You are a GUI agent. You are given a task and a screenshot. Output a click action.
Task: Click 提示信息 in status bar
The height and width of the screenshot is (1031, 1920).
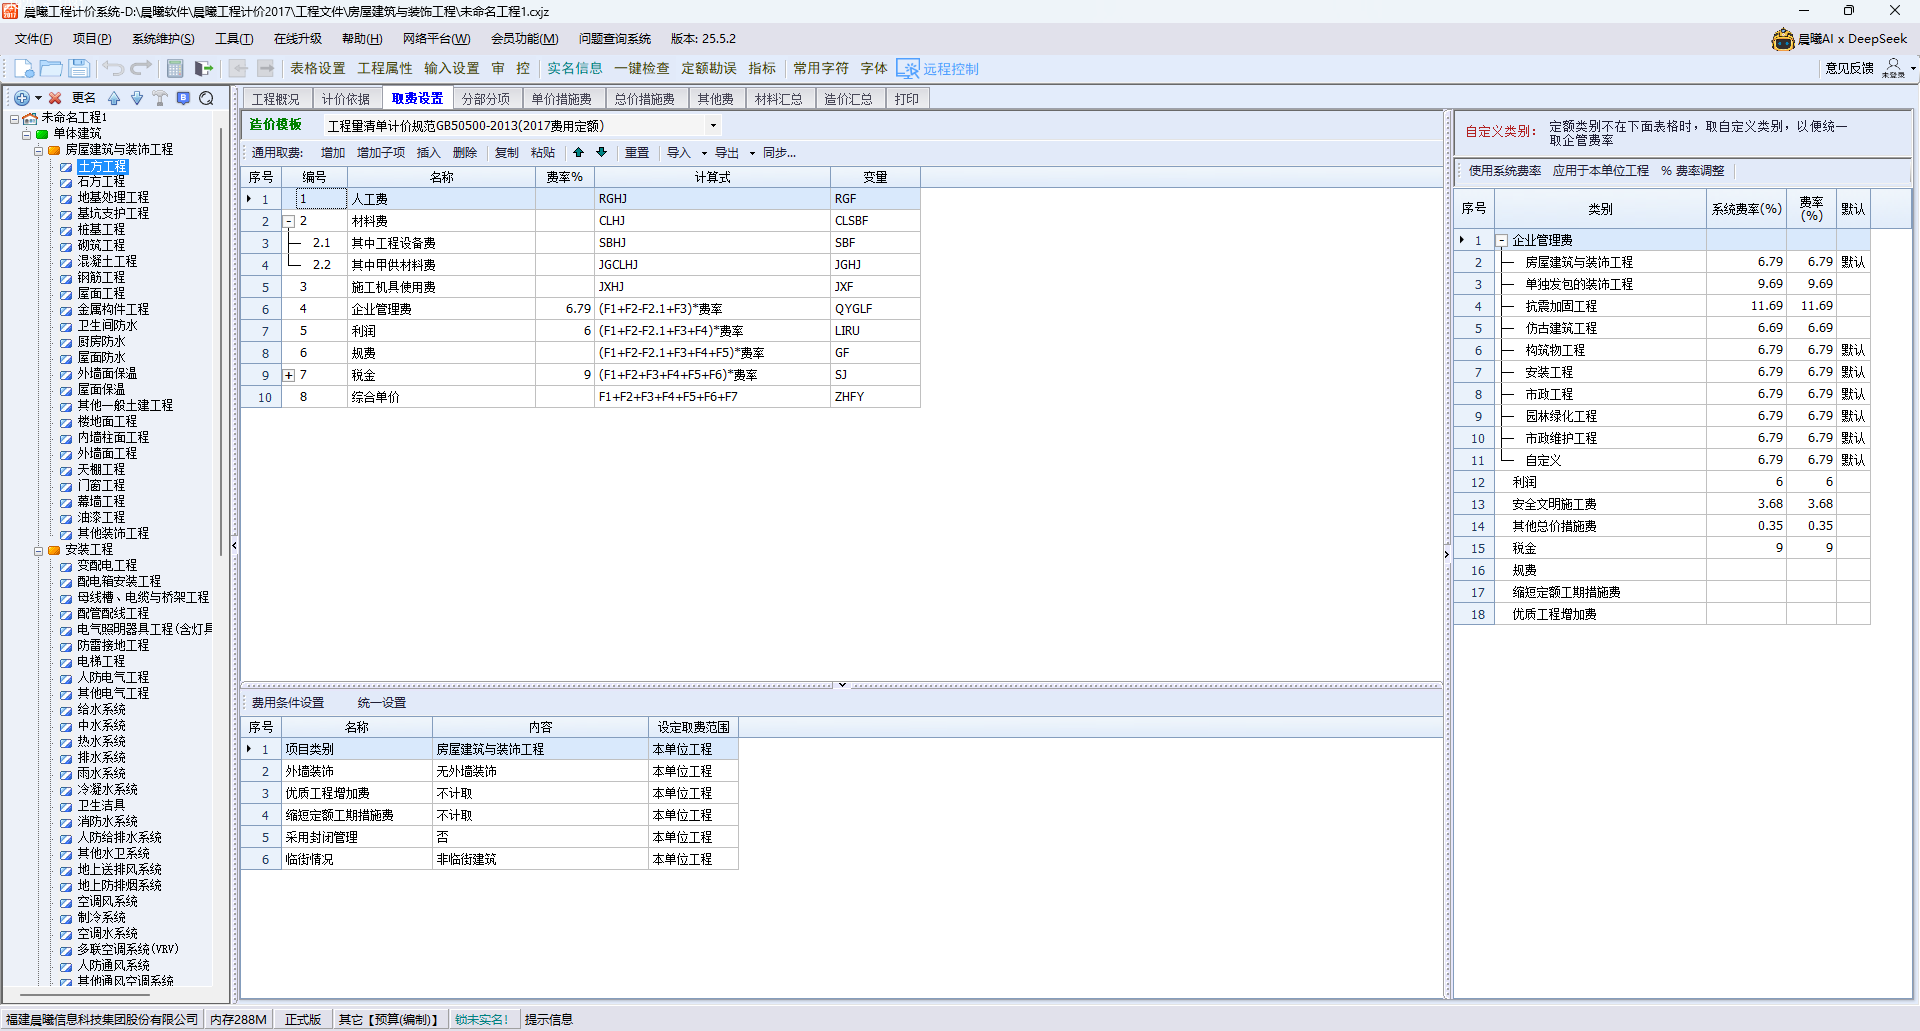(x=549, y=1020)
